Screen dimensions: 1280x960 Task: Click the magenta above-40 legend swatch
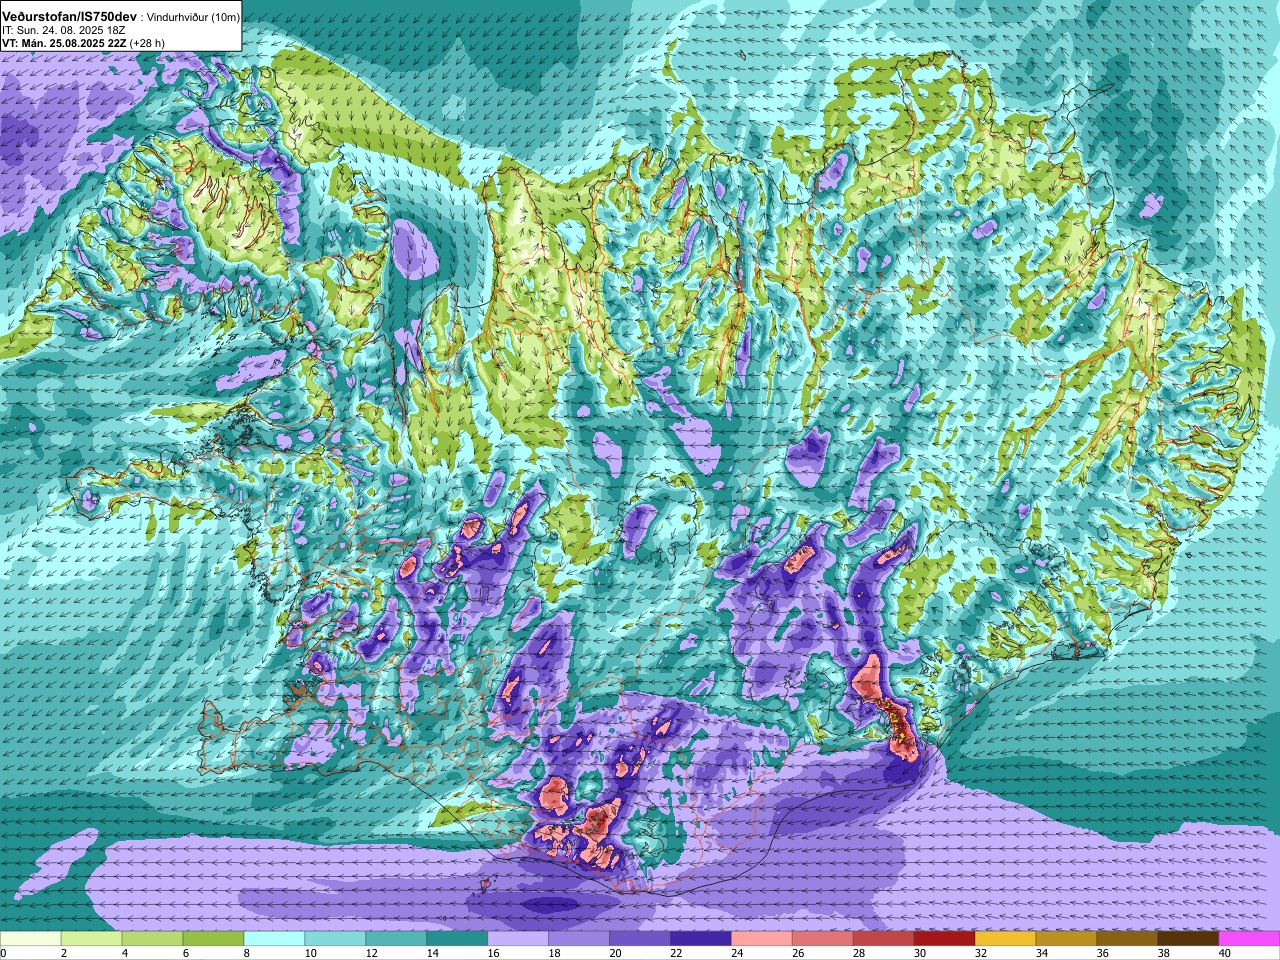click(x=1250, y=939)
